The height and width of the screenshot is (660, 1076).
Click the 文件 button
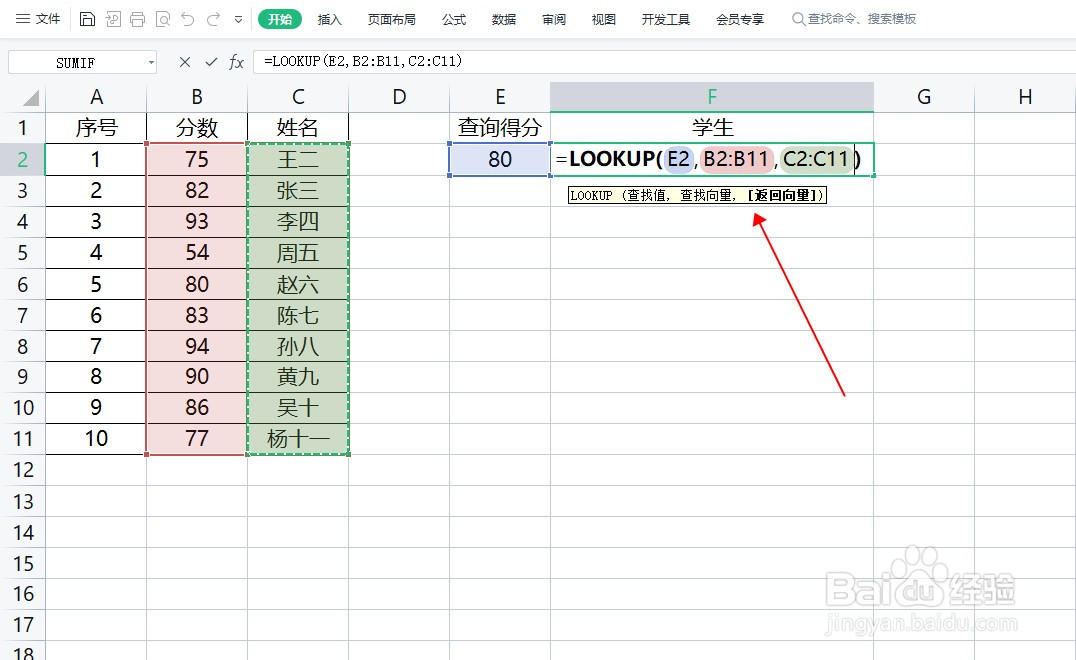coord(45,18)
